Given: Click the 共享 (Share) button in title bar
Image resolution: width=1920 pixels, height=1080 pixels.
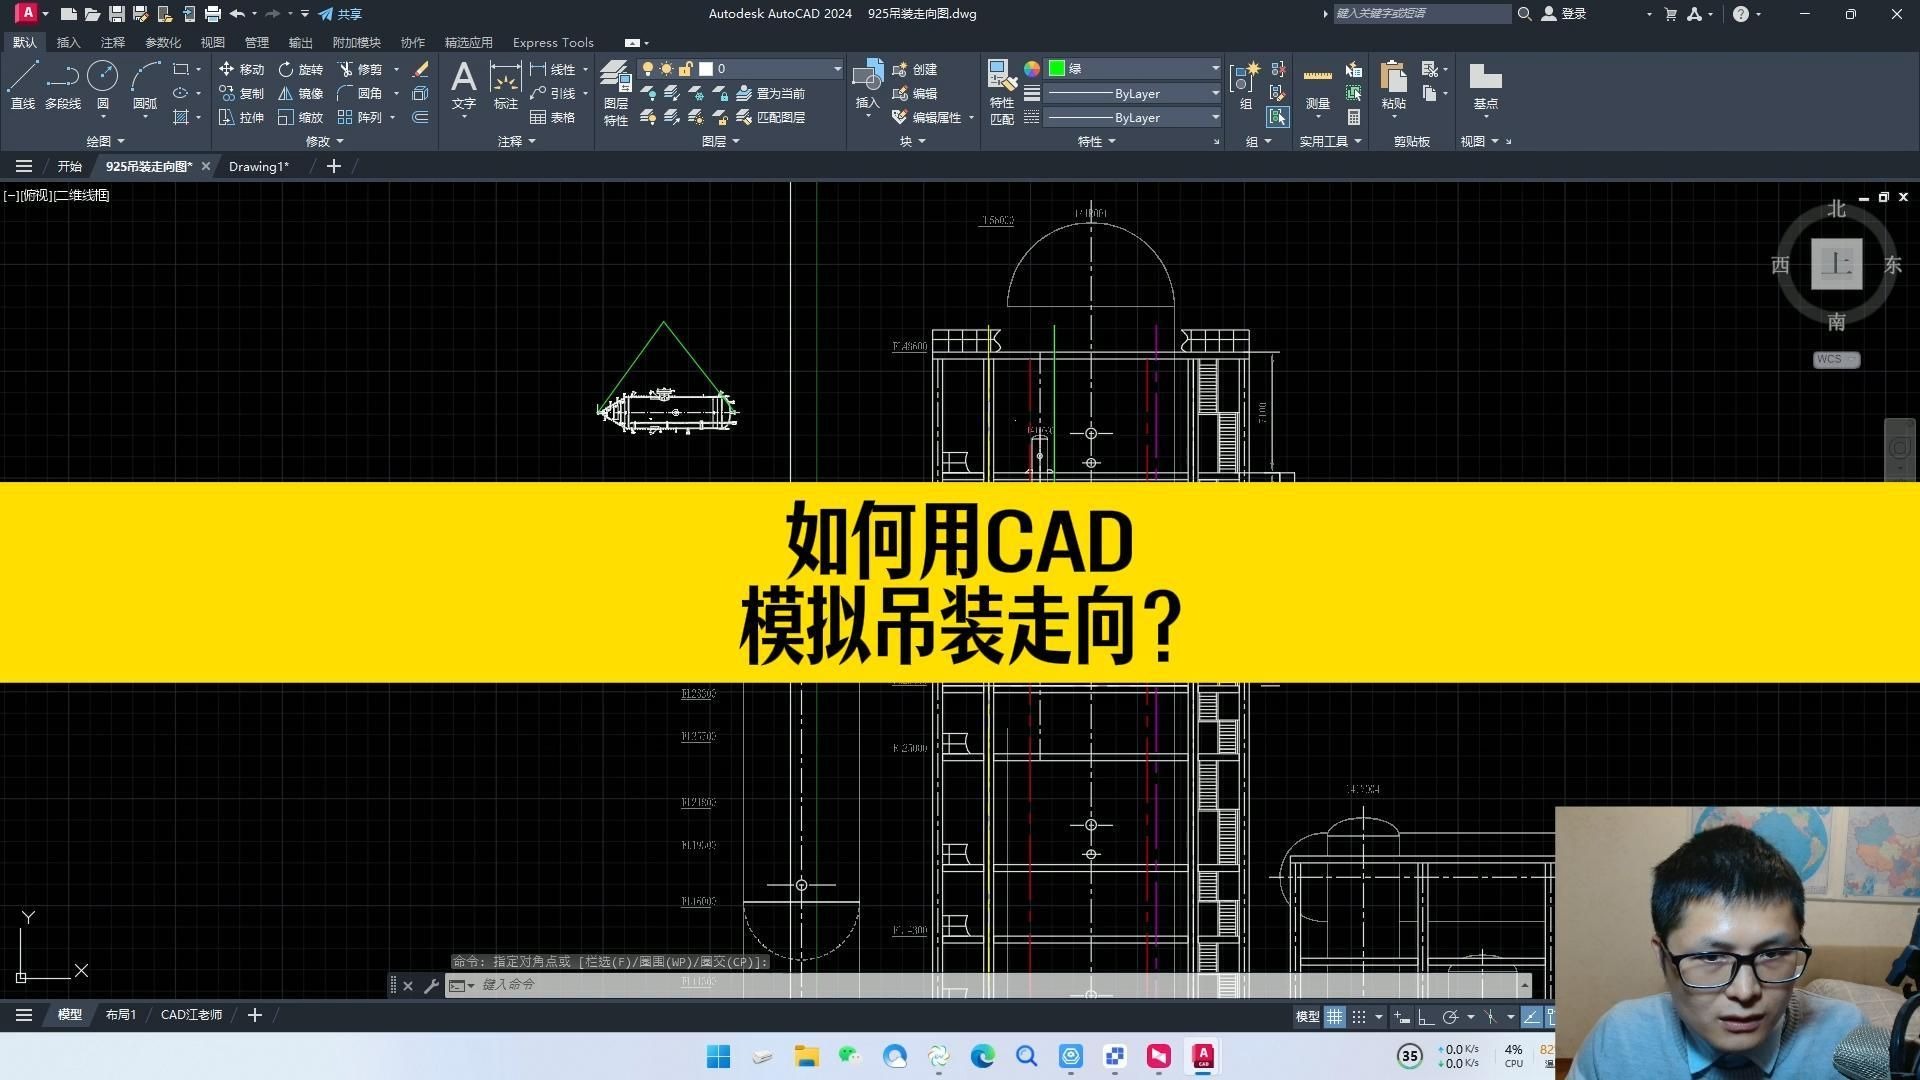Looking at the screenshot, I should click(345, 14).
